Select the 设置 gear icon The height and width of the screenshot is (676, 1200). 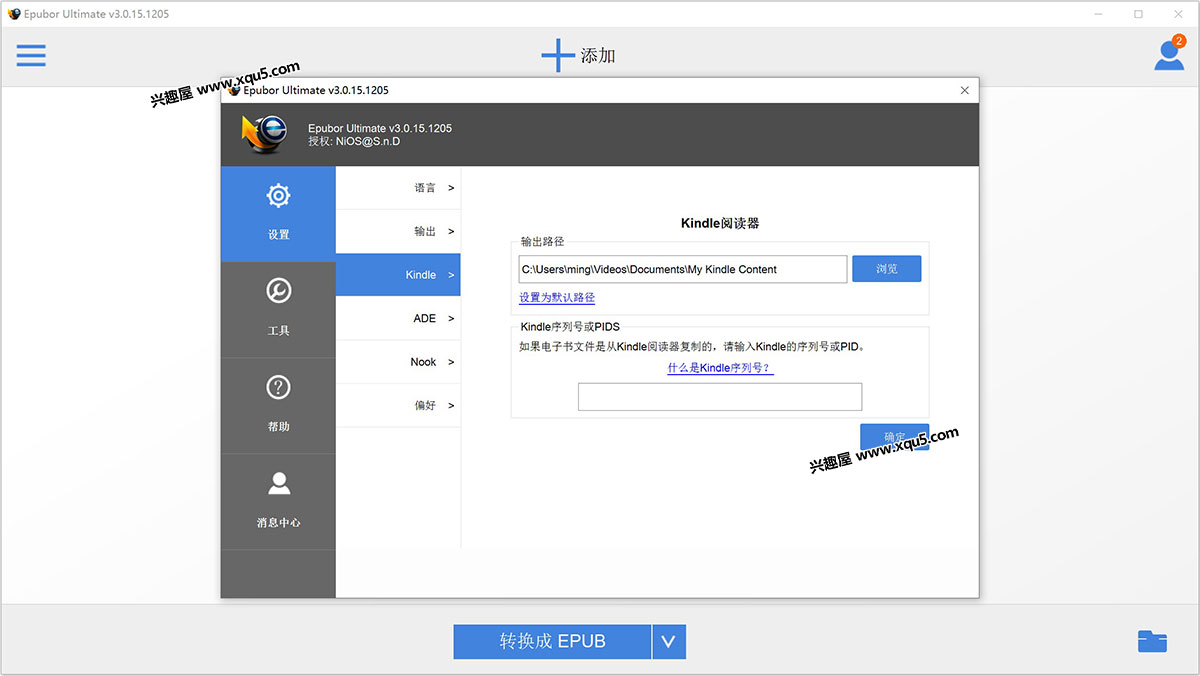coord(279,196)
